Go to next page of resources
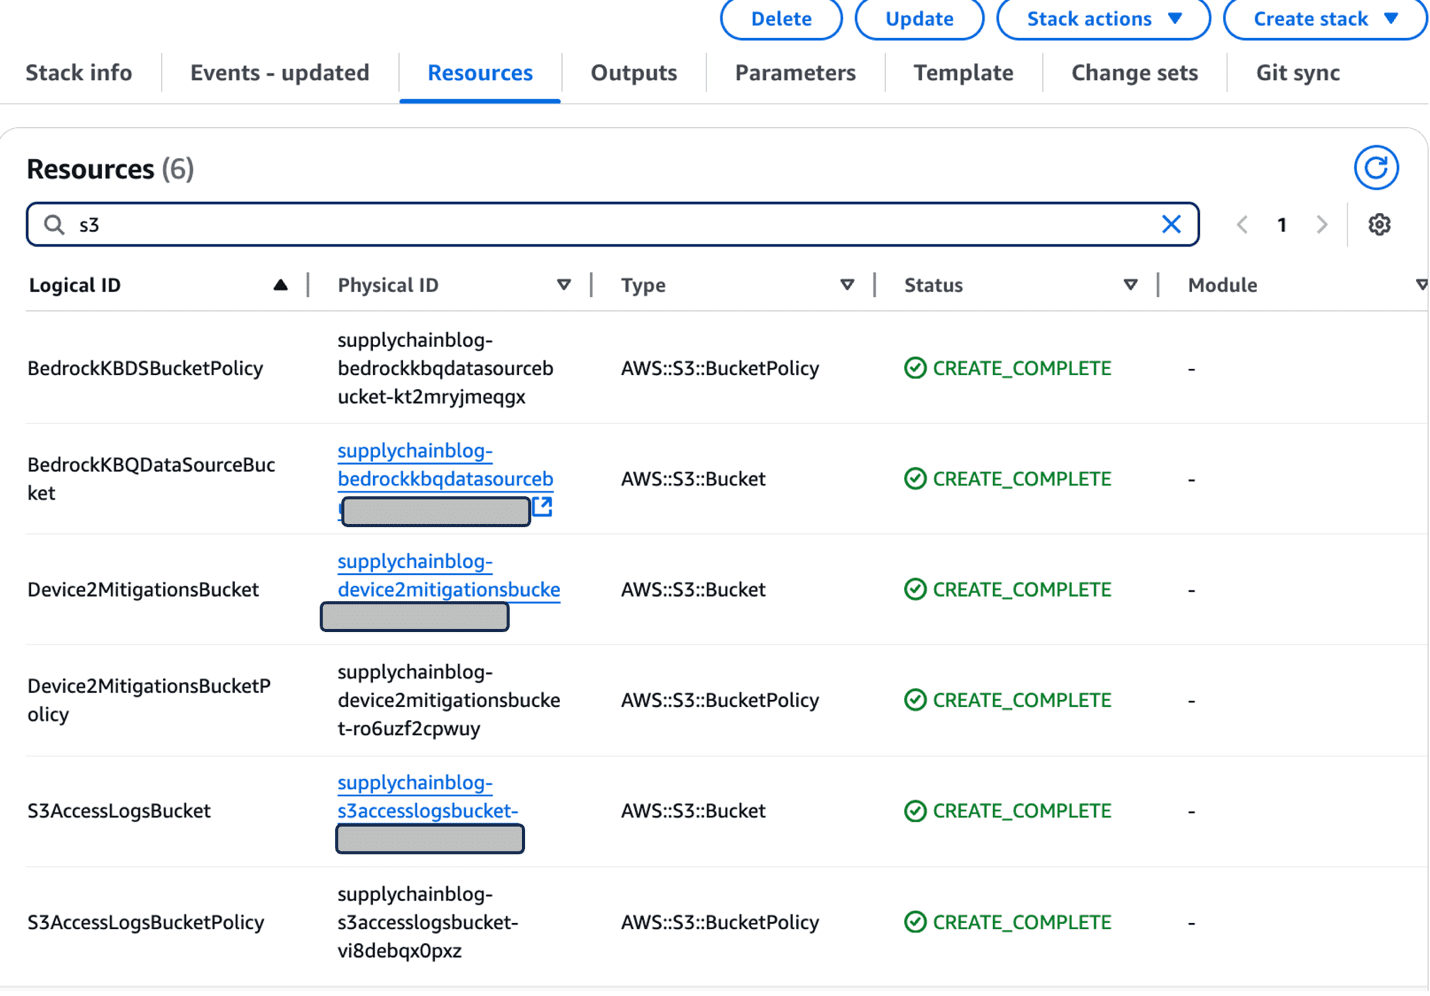Image resolution: width=1430 pixels, height=996 pixels. [1321, 225]
